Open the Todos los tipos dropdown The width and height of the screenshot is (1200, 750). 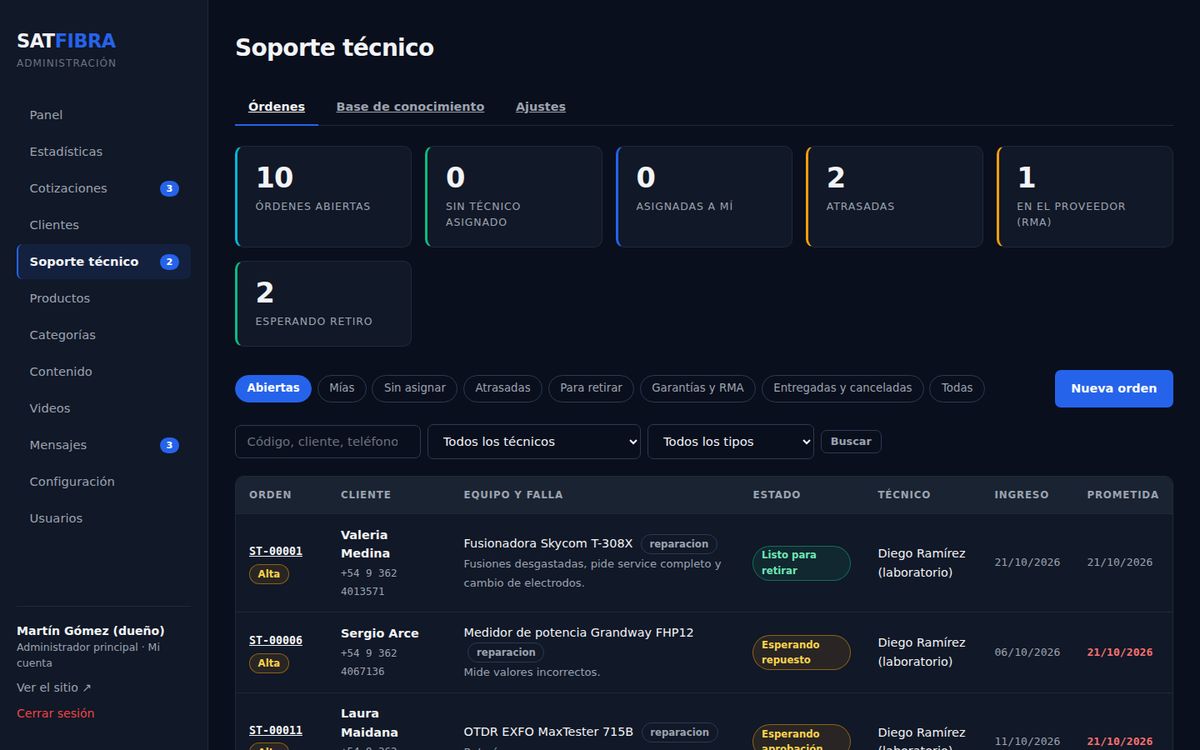pyautogui.click(x=731, y=442)
